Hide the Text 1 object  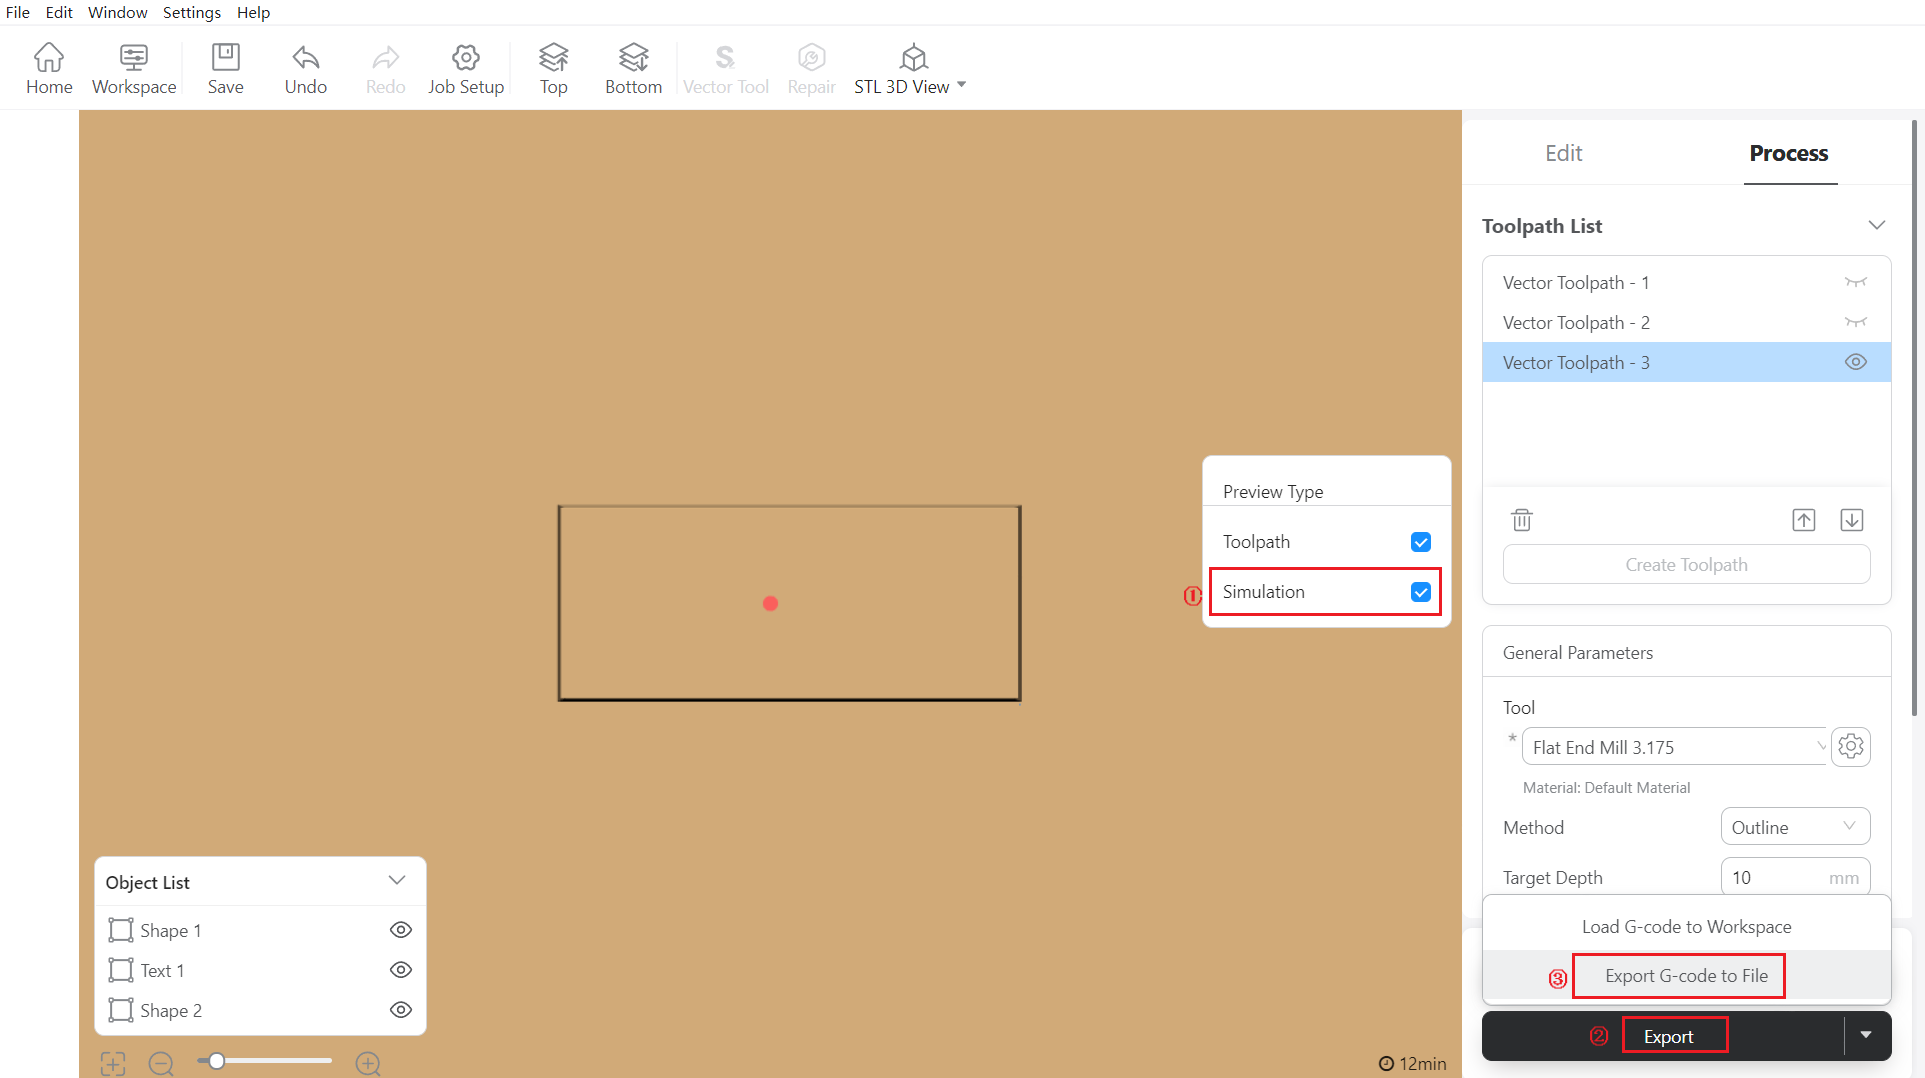[400, 969]
